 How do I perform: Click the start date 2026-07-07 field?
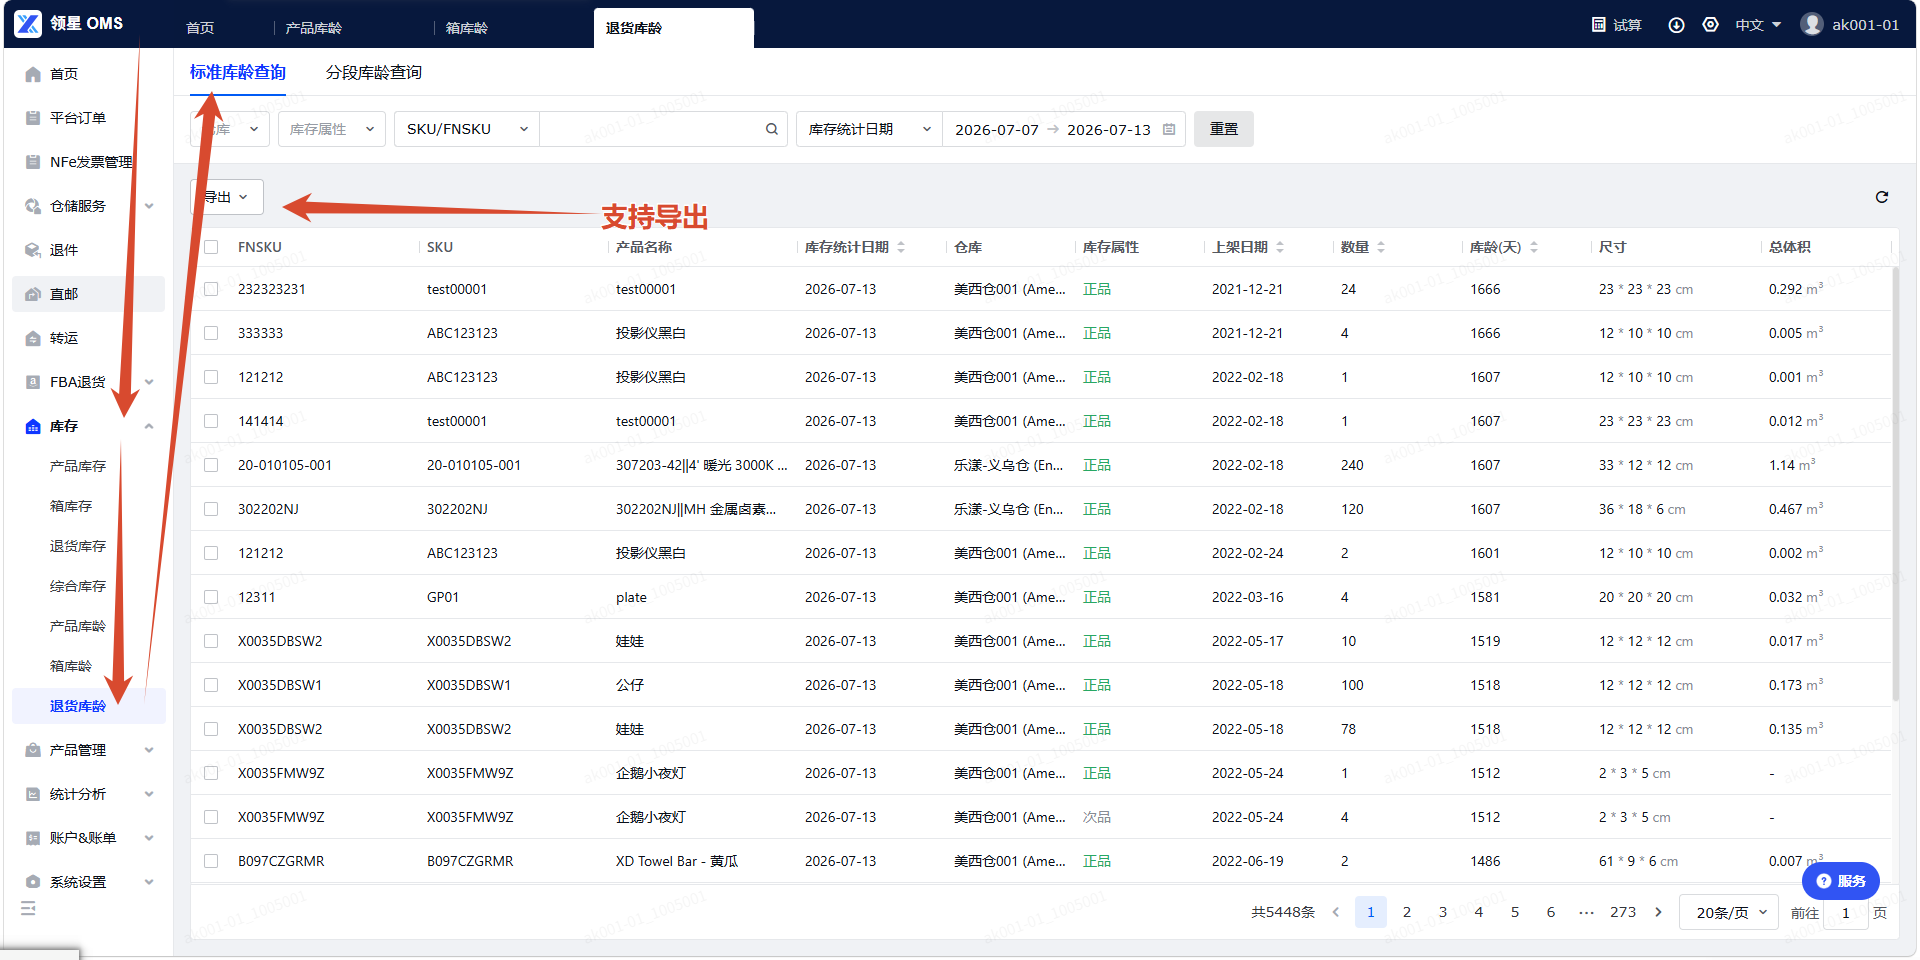click(x=997, y=130)
